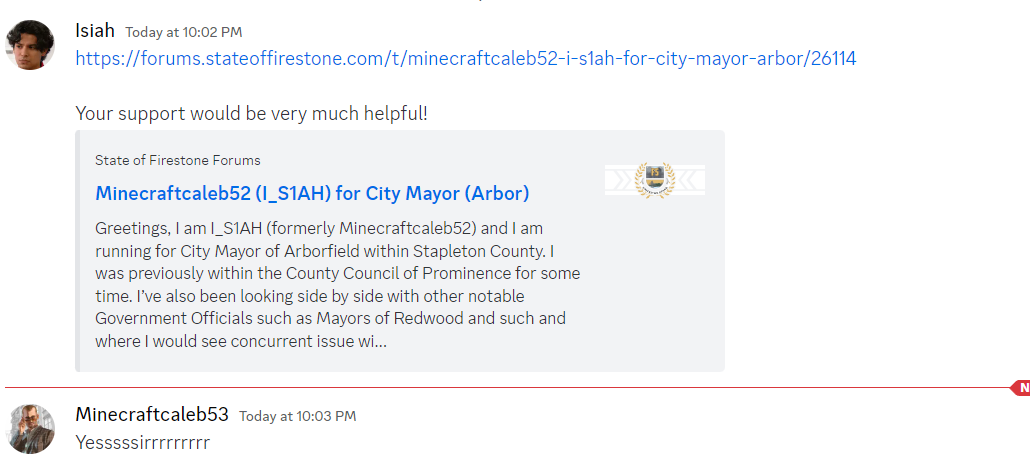
Task: Click the red new-messages divider line
Action: 507,388
